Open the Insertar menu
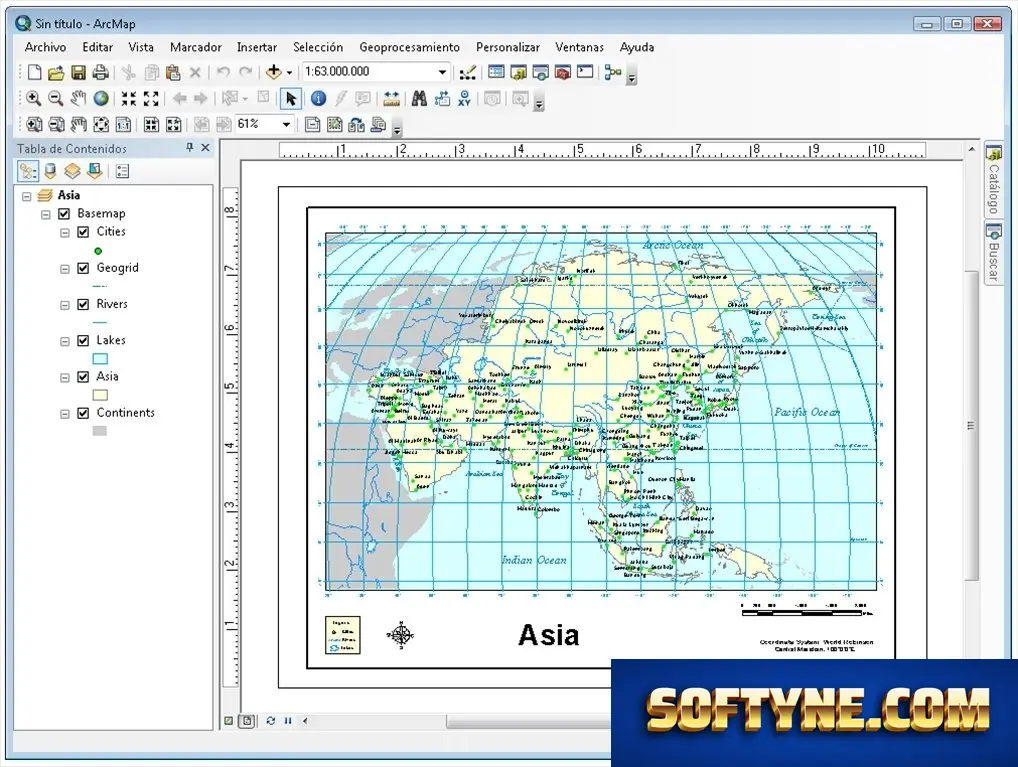Image resolution: width=1018 pixels, height=767 pixels. pos(257,47)
